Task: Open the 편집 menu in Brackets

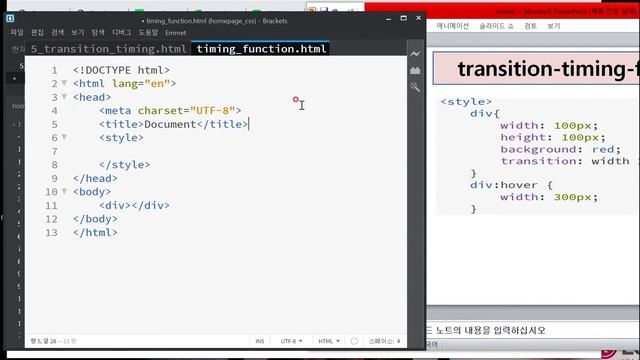Action: tap(38, 33)
